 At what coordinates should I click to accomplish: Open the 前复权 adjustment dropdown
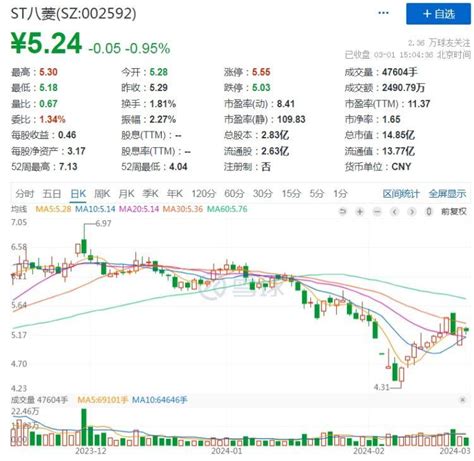454,212
